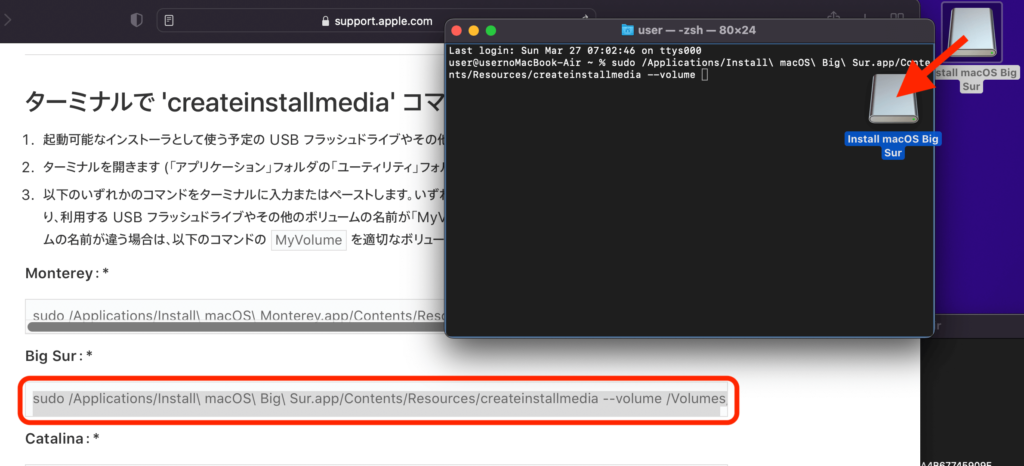Click the gray Install macOS Big Sur desktop label
The width and height of the screenshot is (1024, 466).
[975, 78]
